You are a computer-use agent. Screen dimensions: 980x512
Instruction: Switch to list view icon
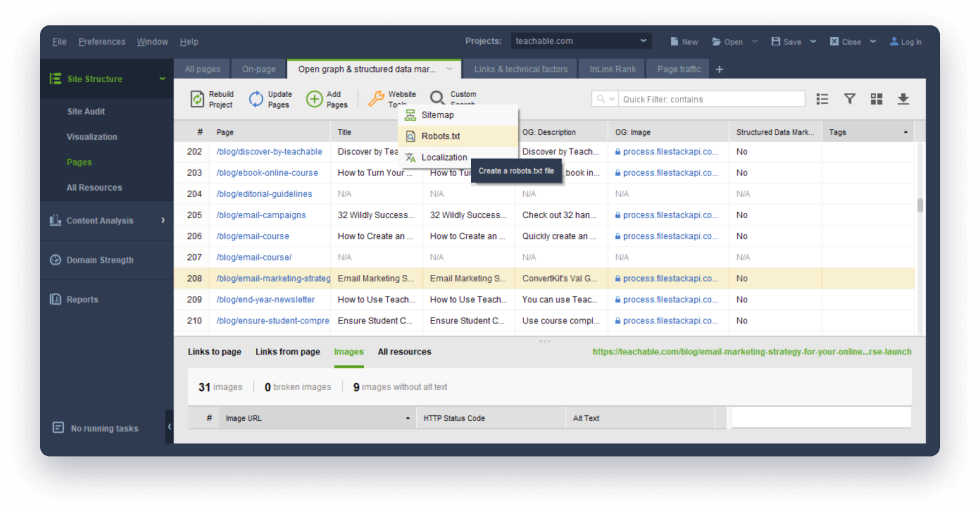pyautogui.click(x=822, y=99)
